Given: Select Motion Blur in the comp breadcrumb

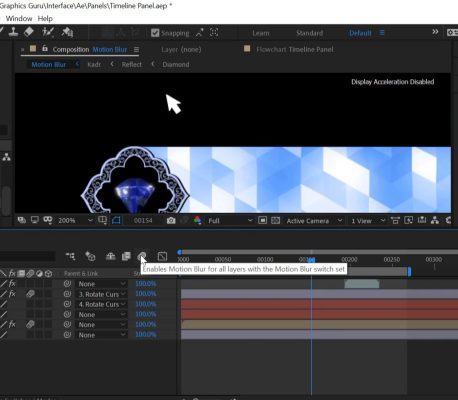Looking at the screenshot, I should [49, 65].
